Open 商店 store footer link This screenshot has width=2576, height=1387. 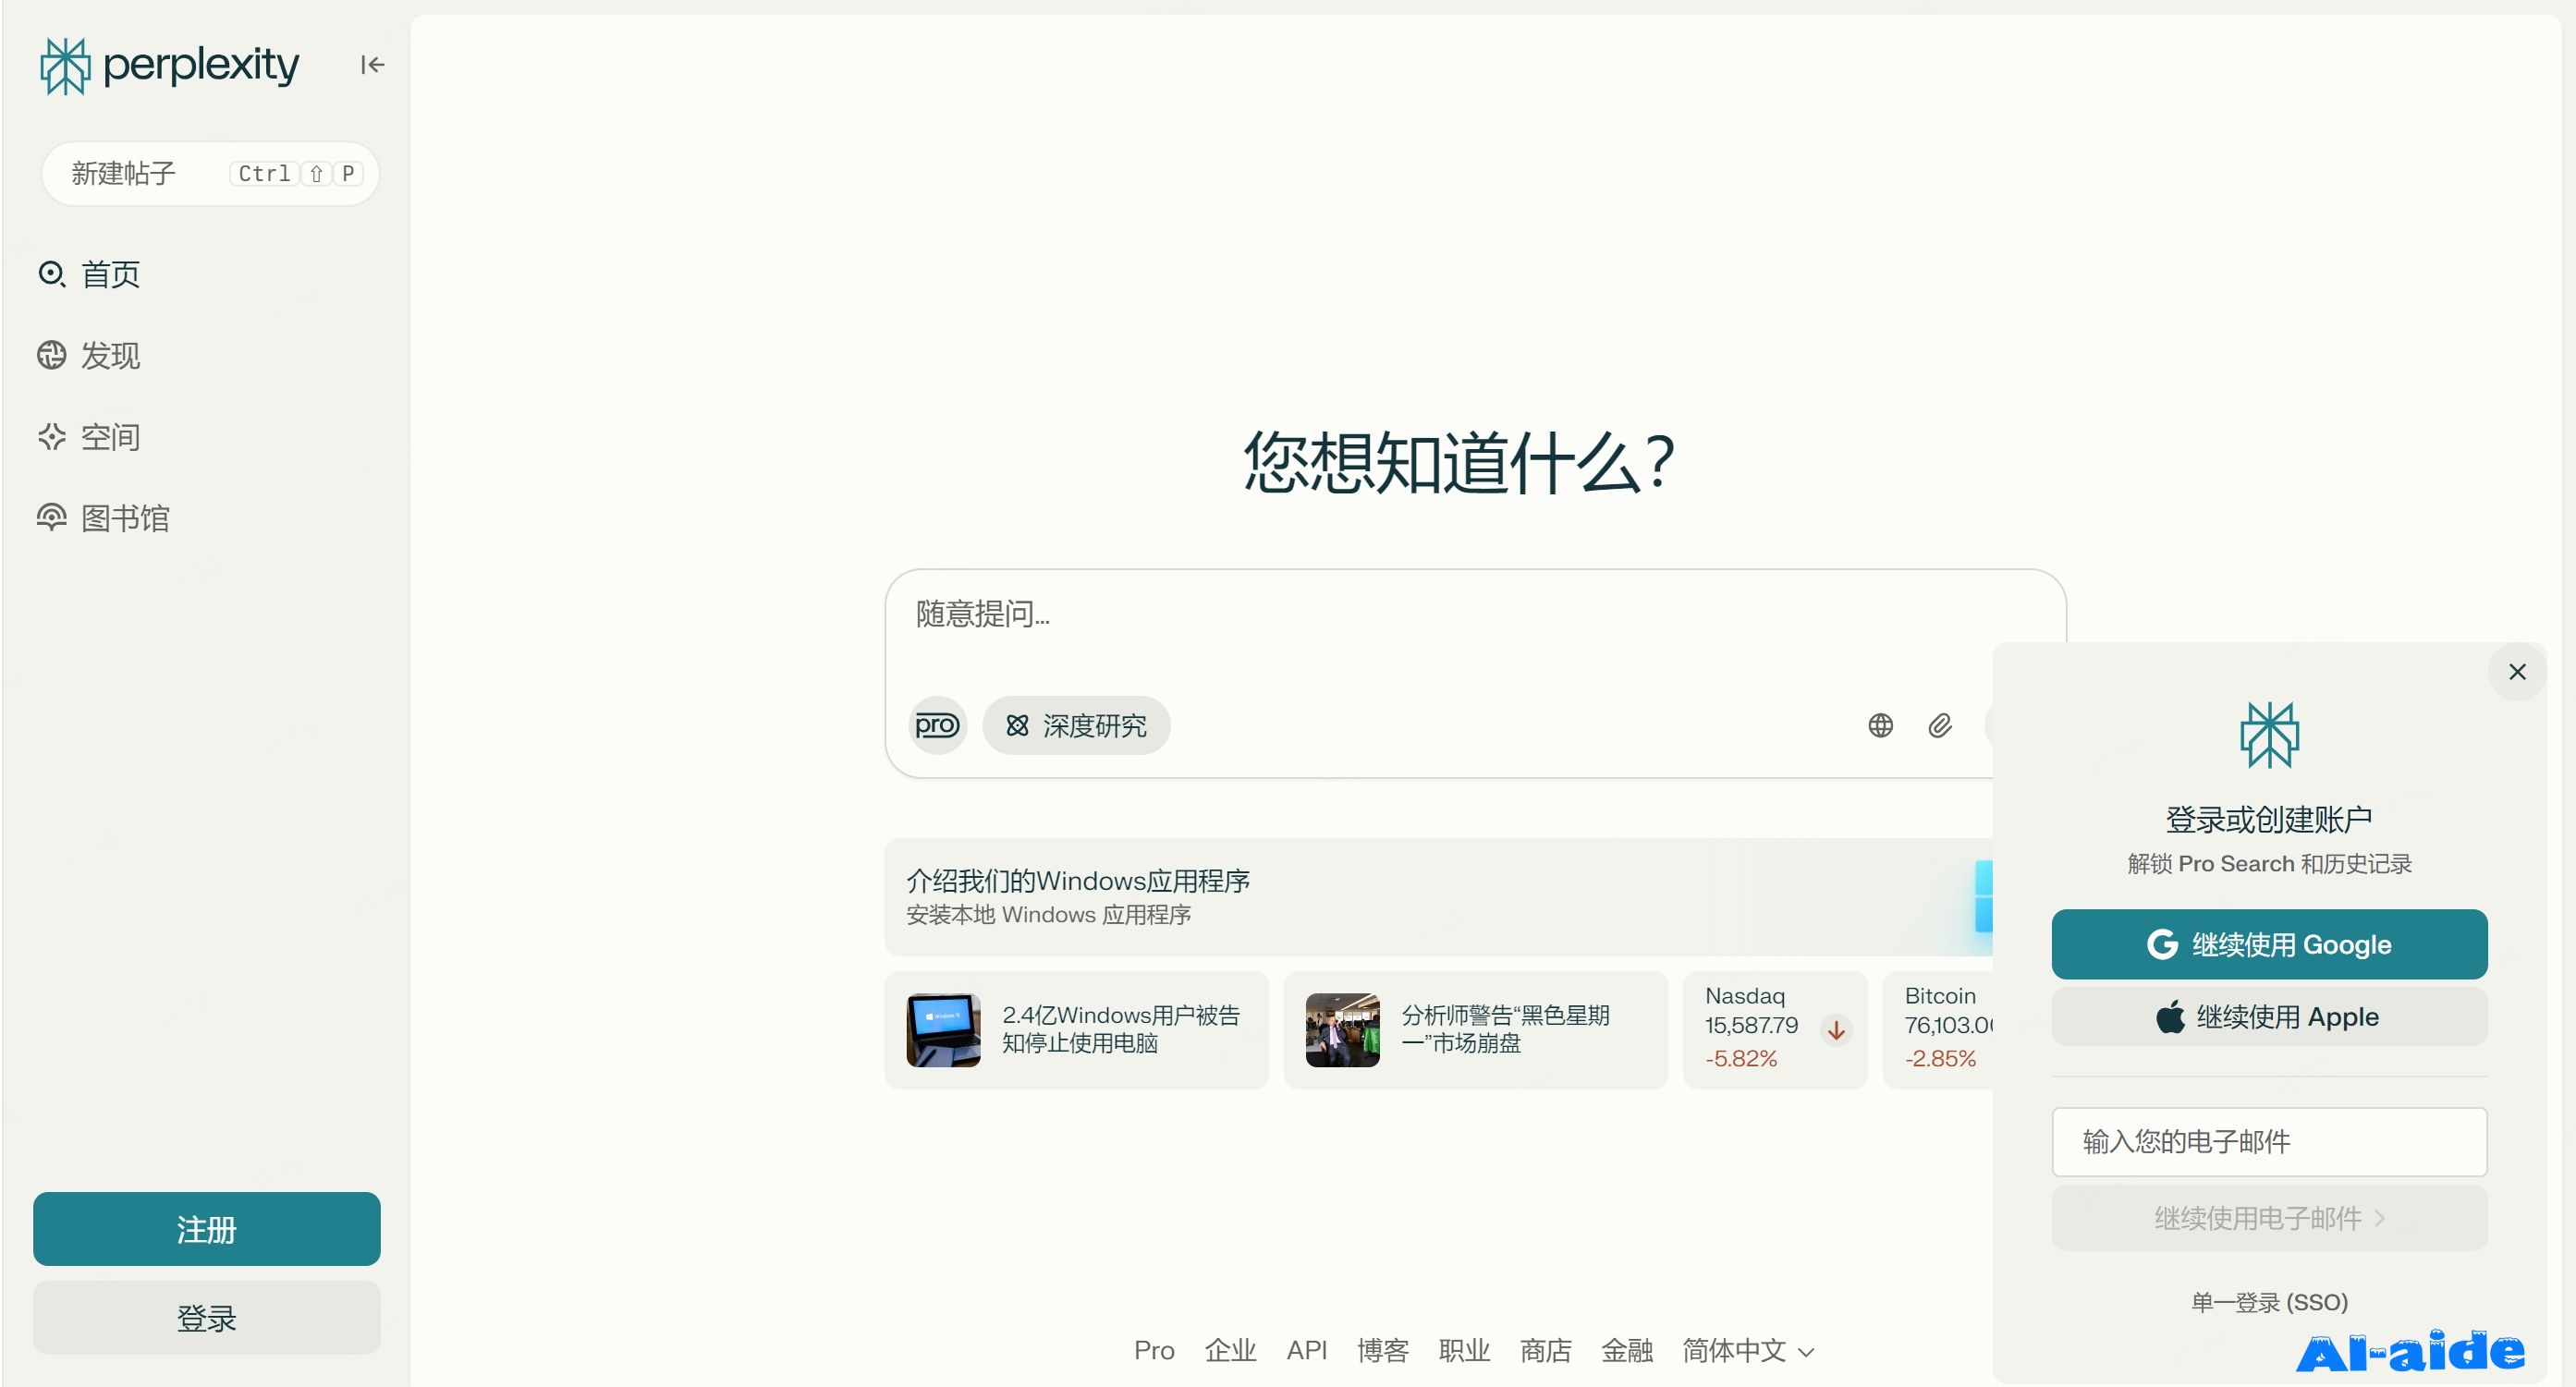1545,1350
